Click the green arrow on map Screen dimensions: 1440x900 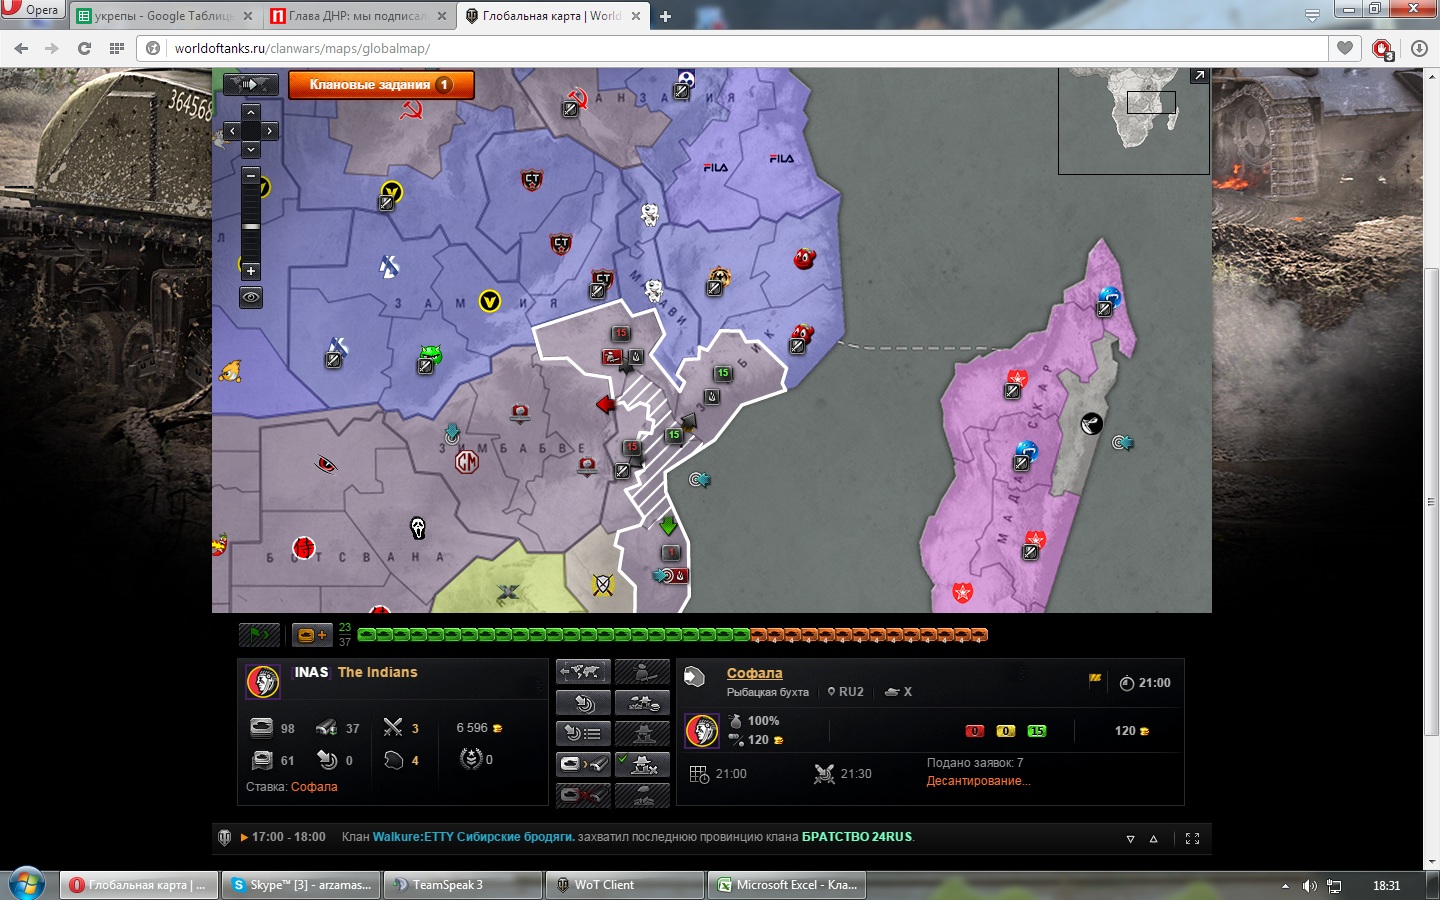point(668,525)
